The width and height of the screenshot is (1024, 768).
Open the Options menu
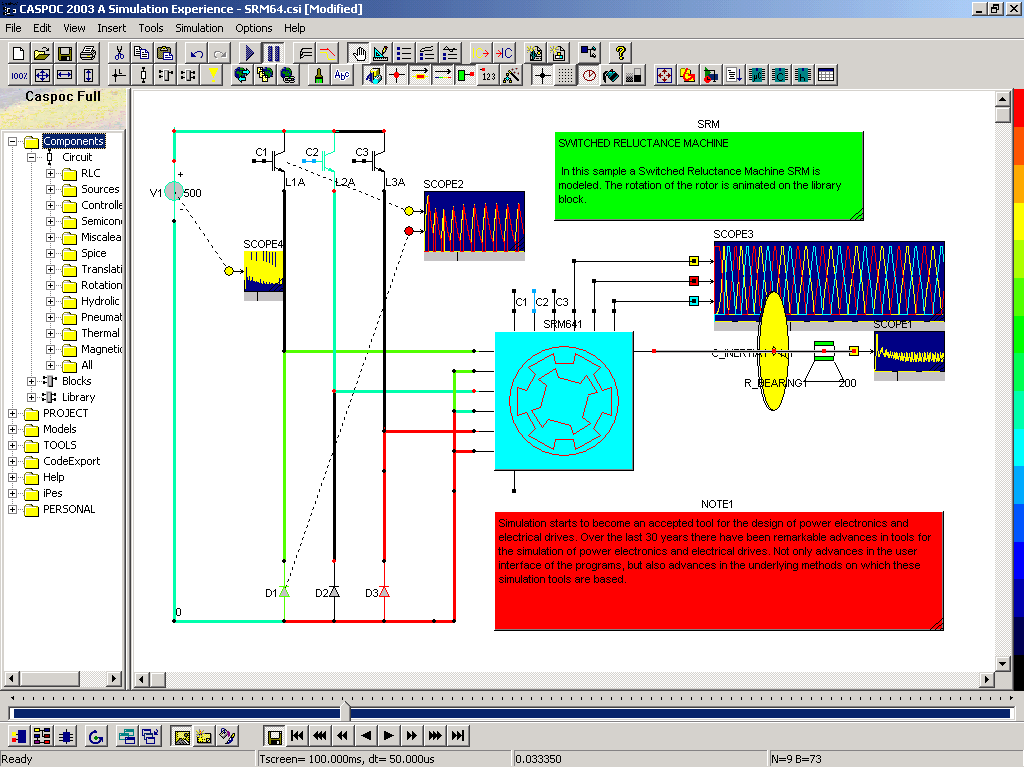coord(253,28)
